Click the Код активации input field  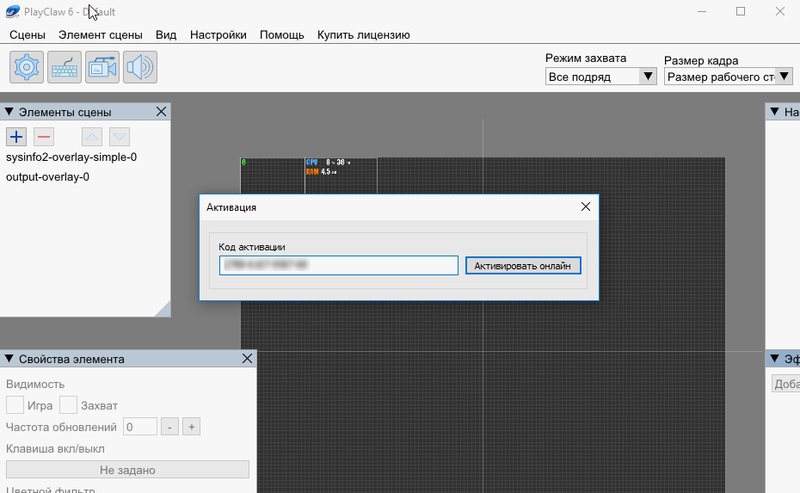(338, 265)
